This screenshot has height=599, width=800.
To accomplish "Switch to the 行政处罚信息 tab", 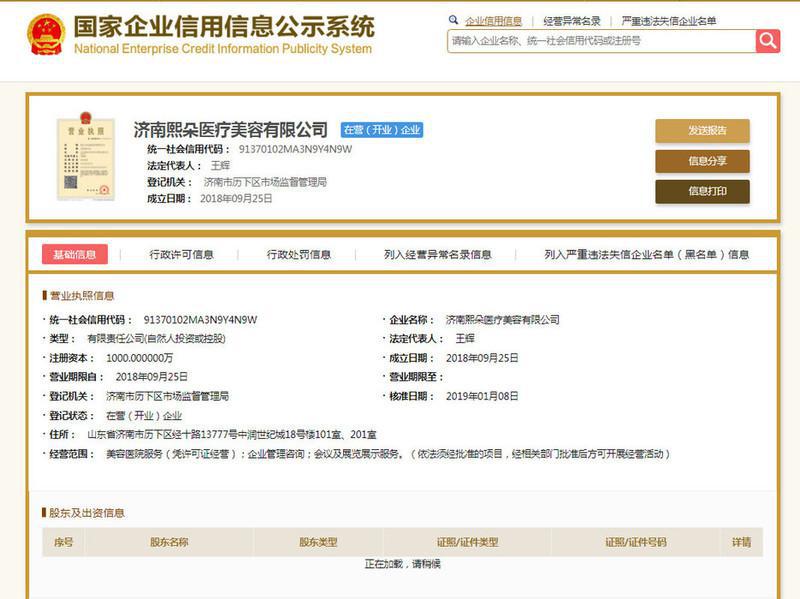I will (x=298, y=254).
